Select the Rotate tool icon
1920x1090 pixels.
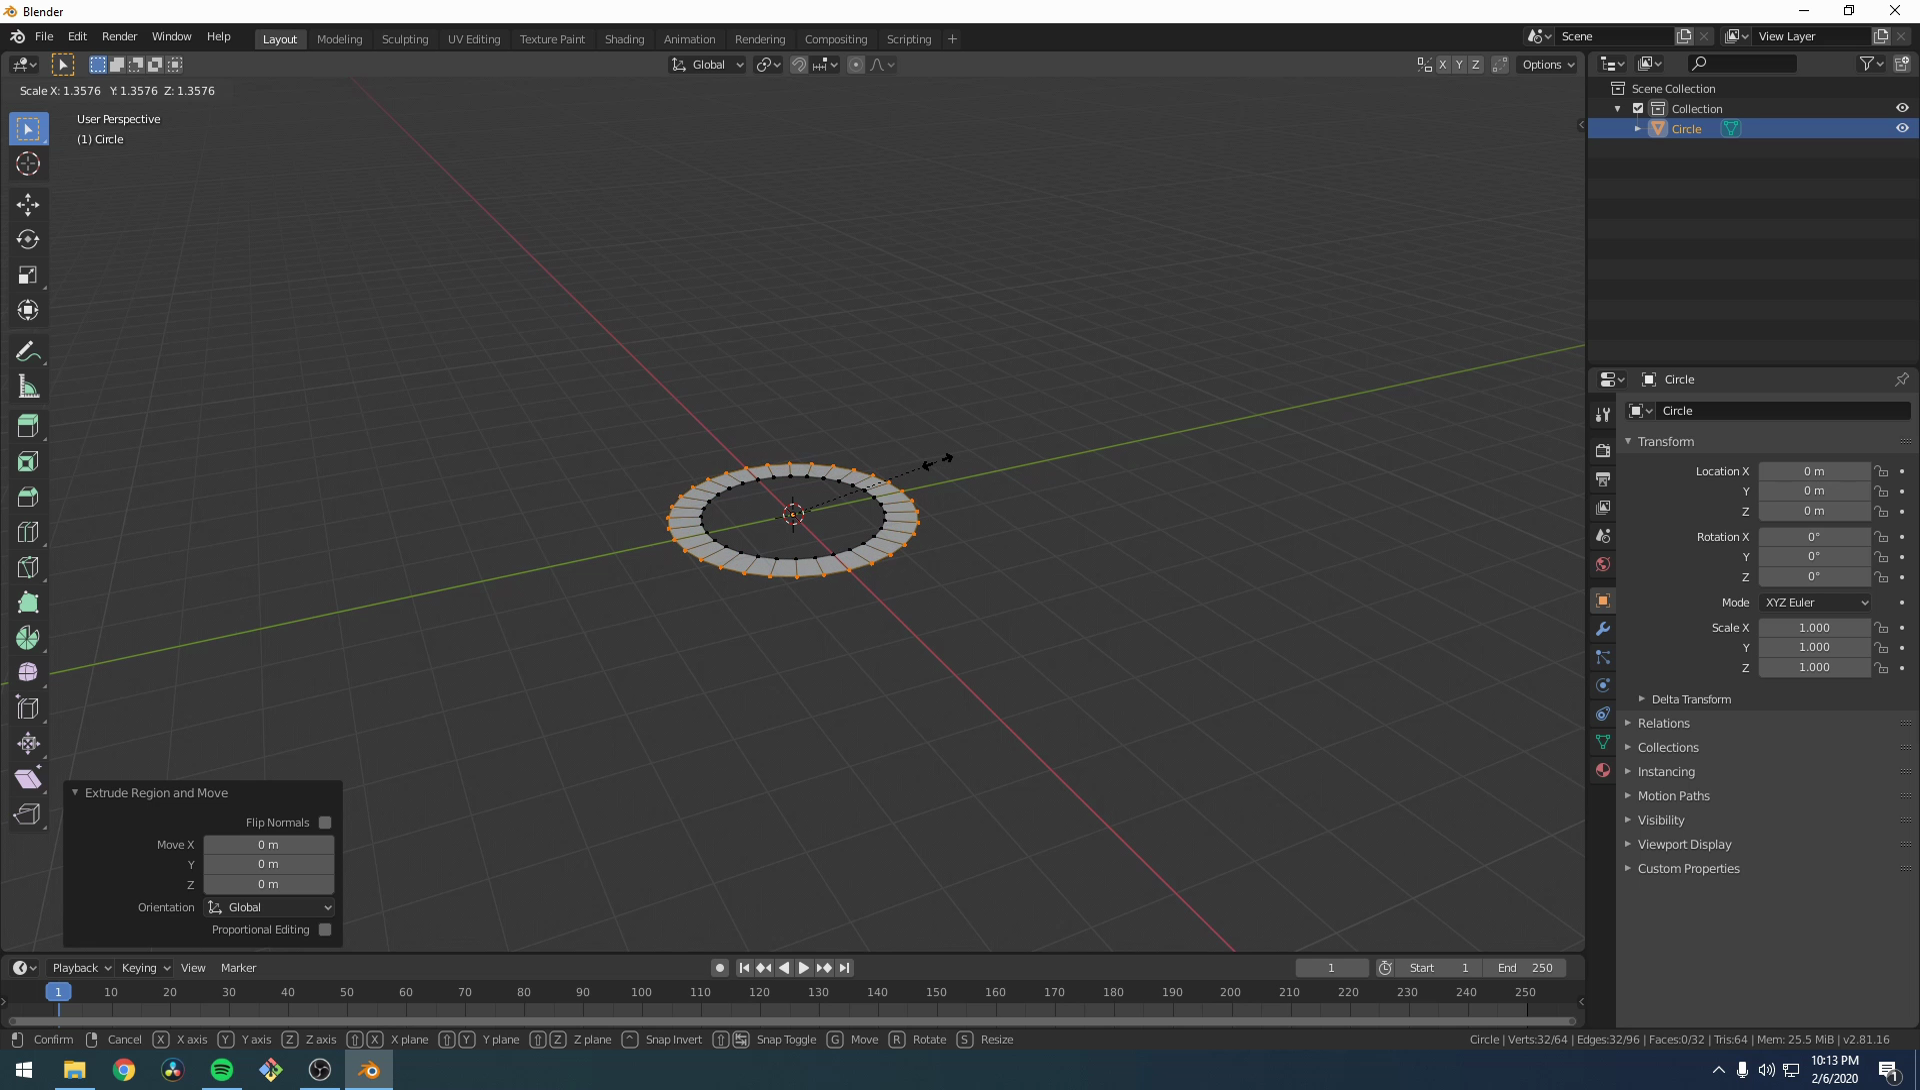click(28, 240)
